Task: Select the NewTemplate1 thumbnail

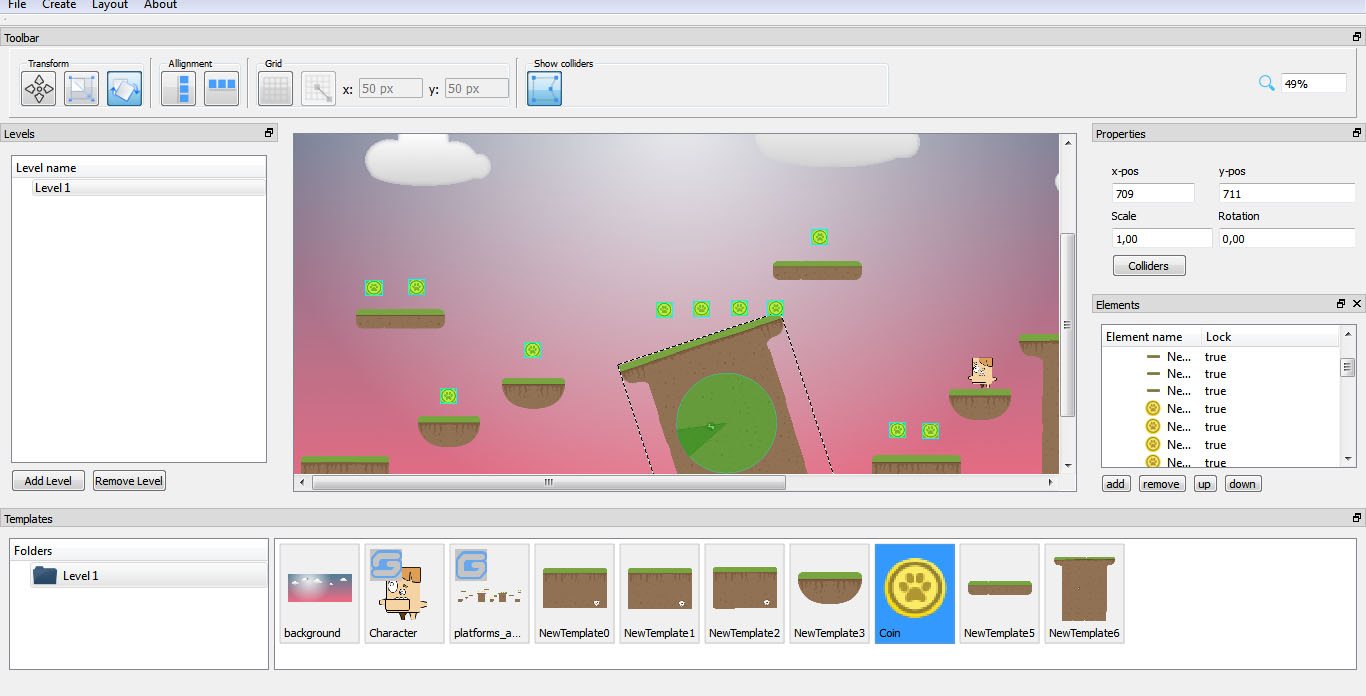Action: point(659,594)
